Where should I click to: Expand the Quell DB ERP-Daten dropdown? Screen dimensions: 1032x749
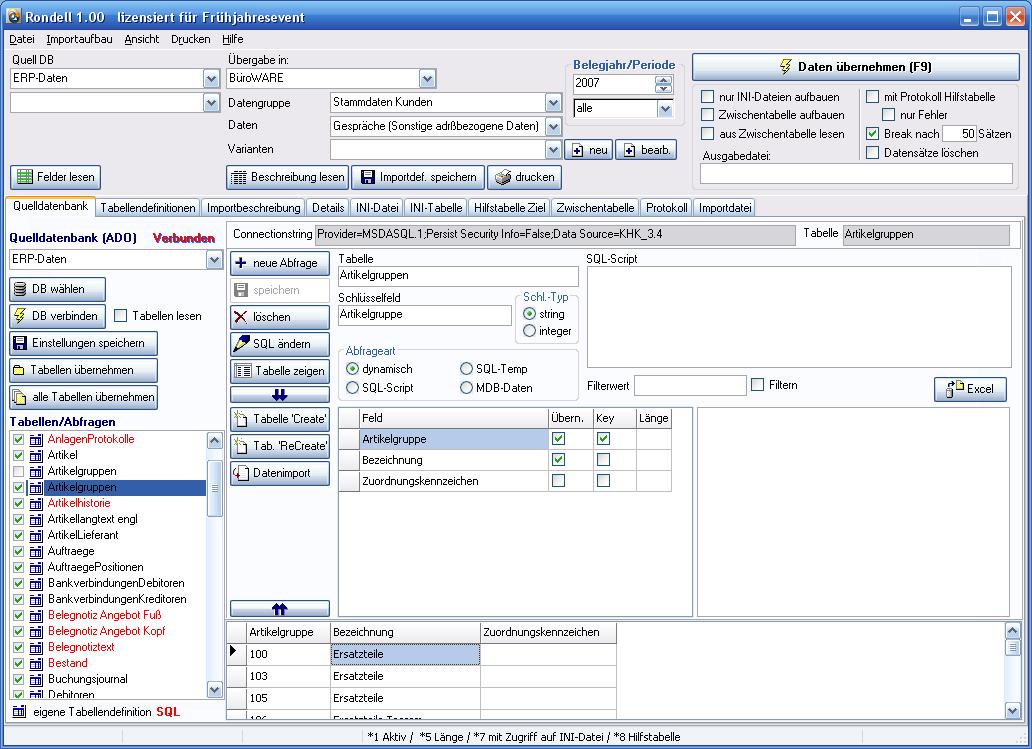click(211, 78)
